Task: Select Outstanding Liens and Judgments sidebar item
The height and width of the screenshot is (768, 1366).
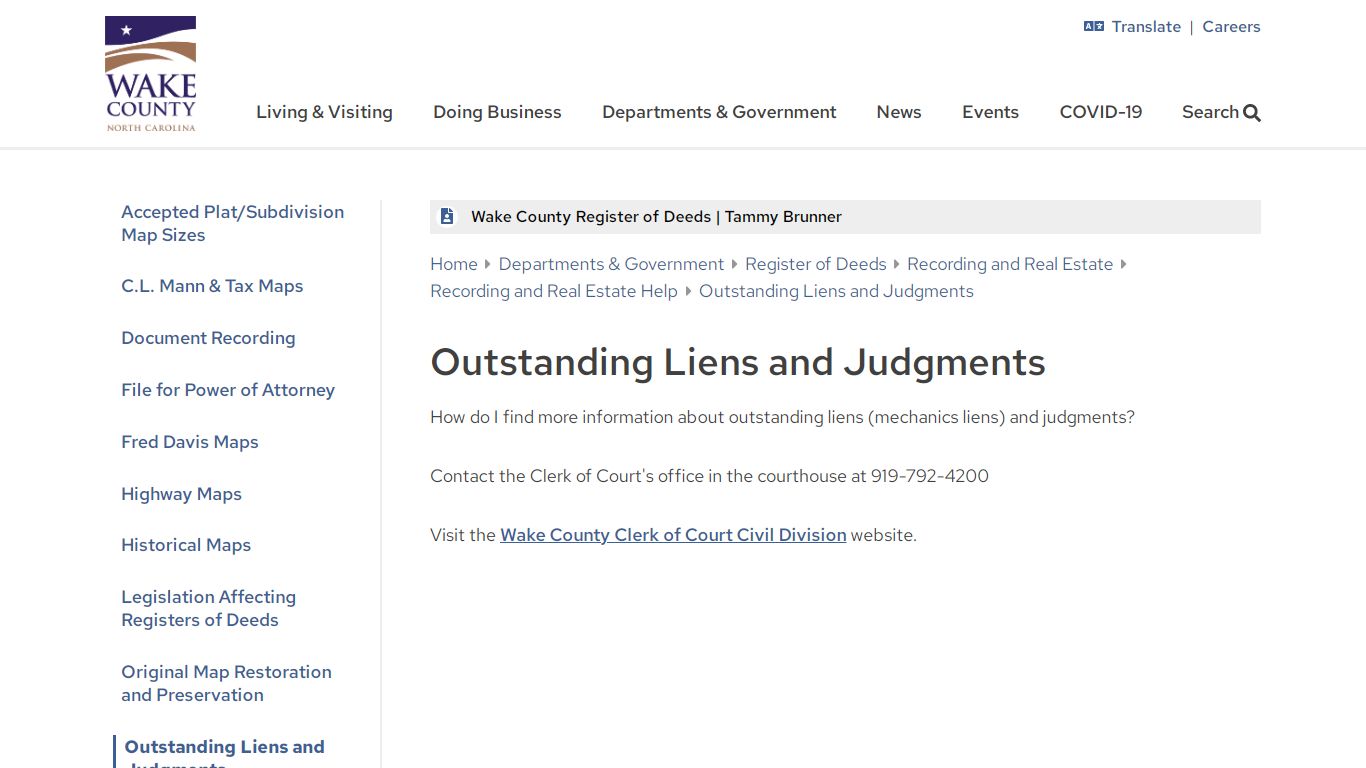Action: coord(224,754)
